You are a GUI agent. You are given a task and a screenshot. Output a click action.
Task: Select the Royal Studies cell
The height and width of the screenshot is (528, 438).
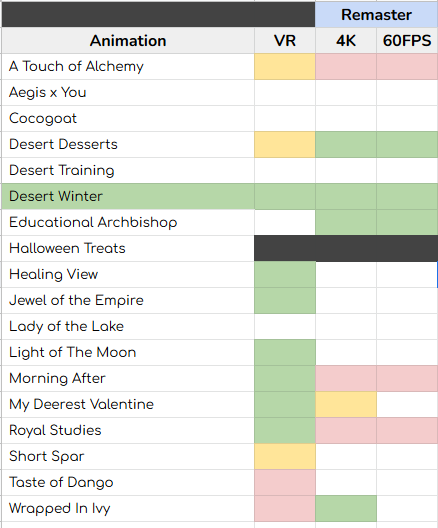[x=128, y=430]
